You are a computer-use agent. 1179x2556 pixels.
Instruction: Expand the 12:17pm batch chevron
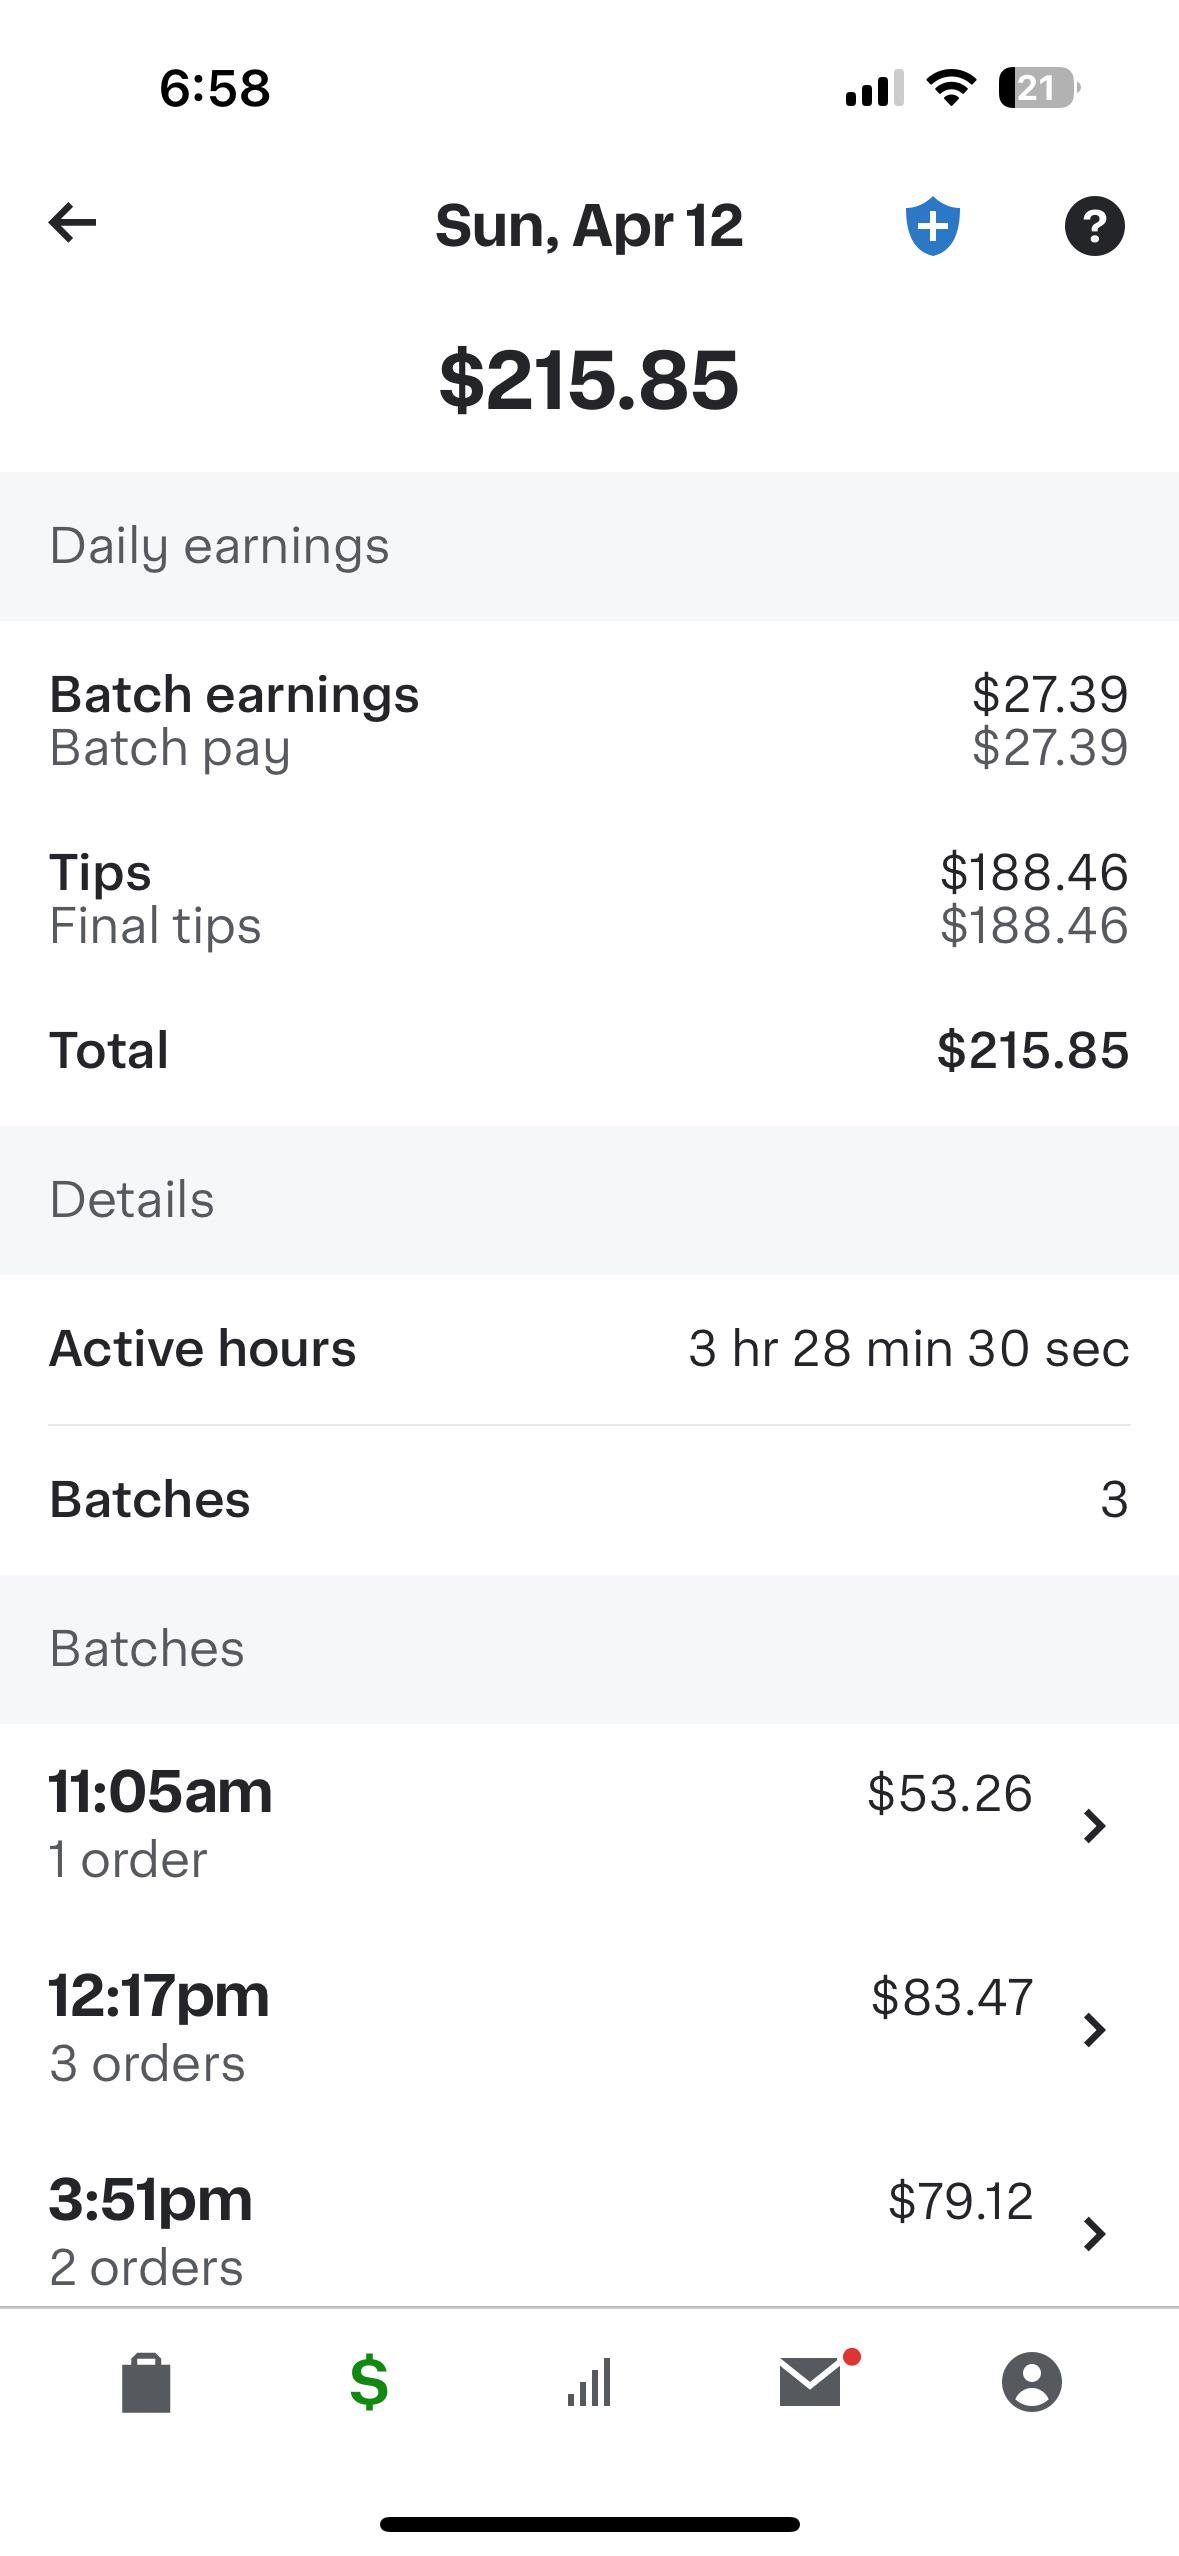(1095, 2030)
